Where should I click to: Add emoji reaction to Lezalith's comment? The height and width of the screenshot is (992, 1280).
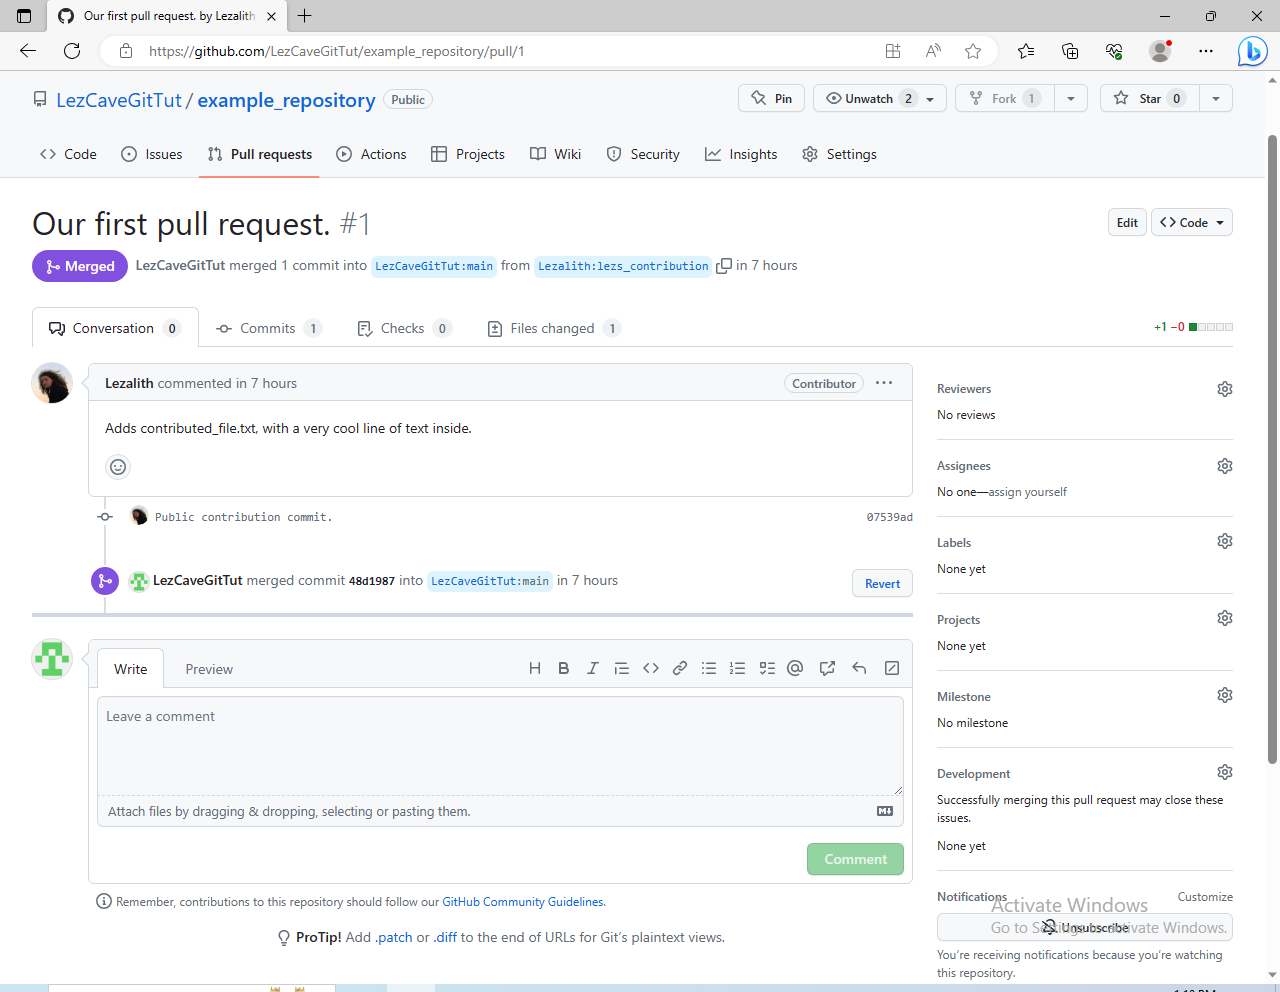[118, 467]
